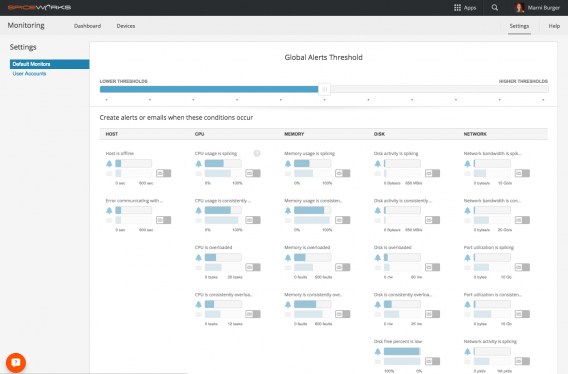Open User Accounts settings link
Image resolution: width=568 pixels, height=374 pixels.
point(29,74)
